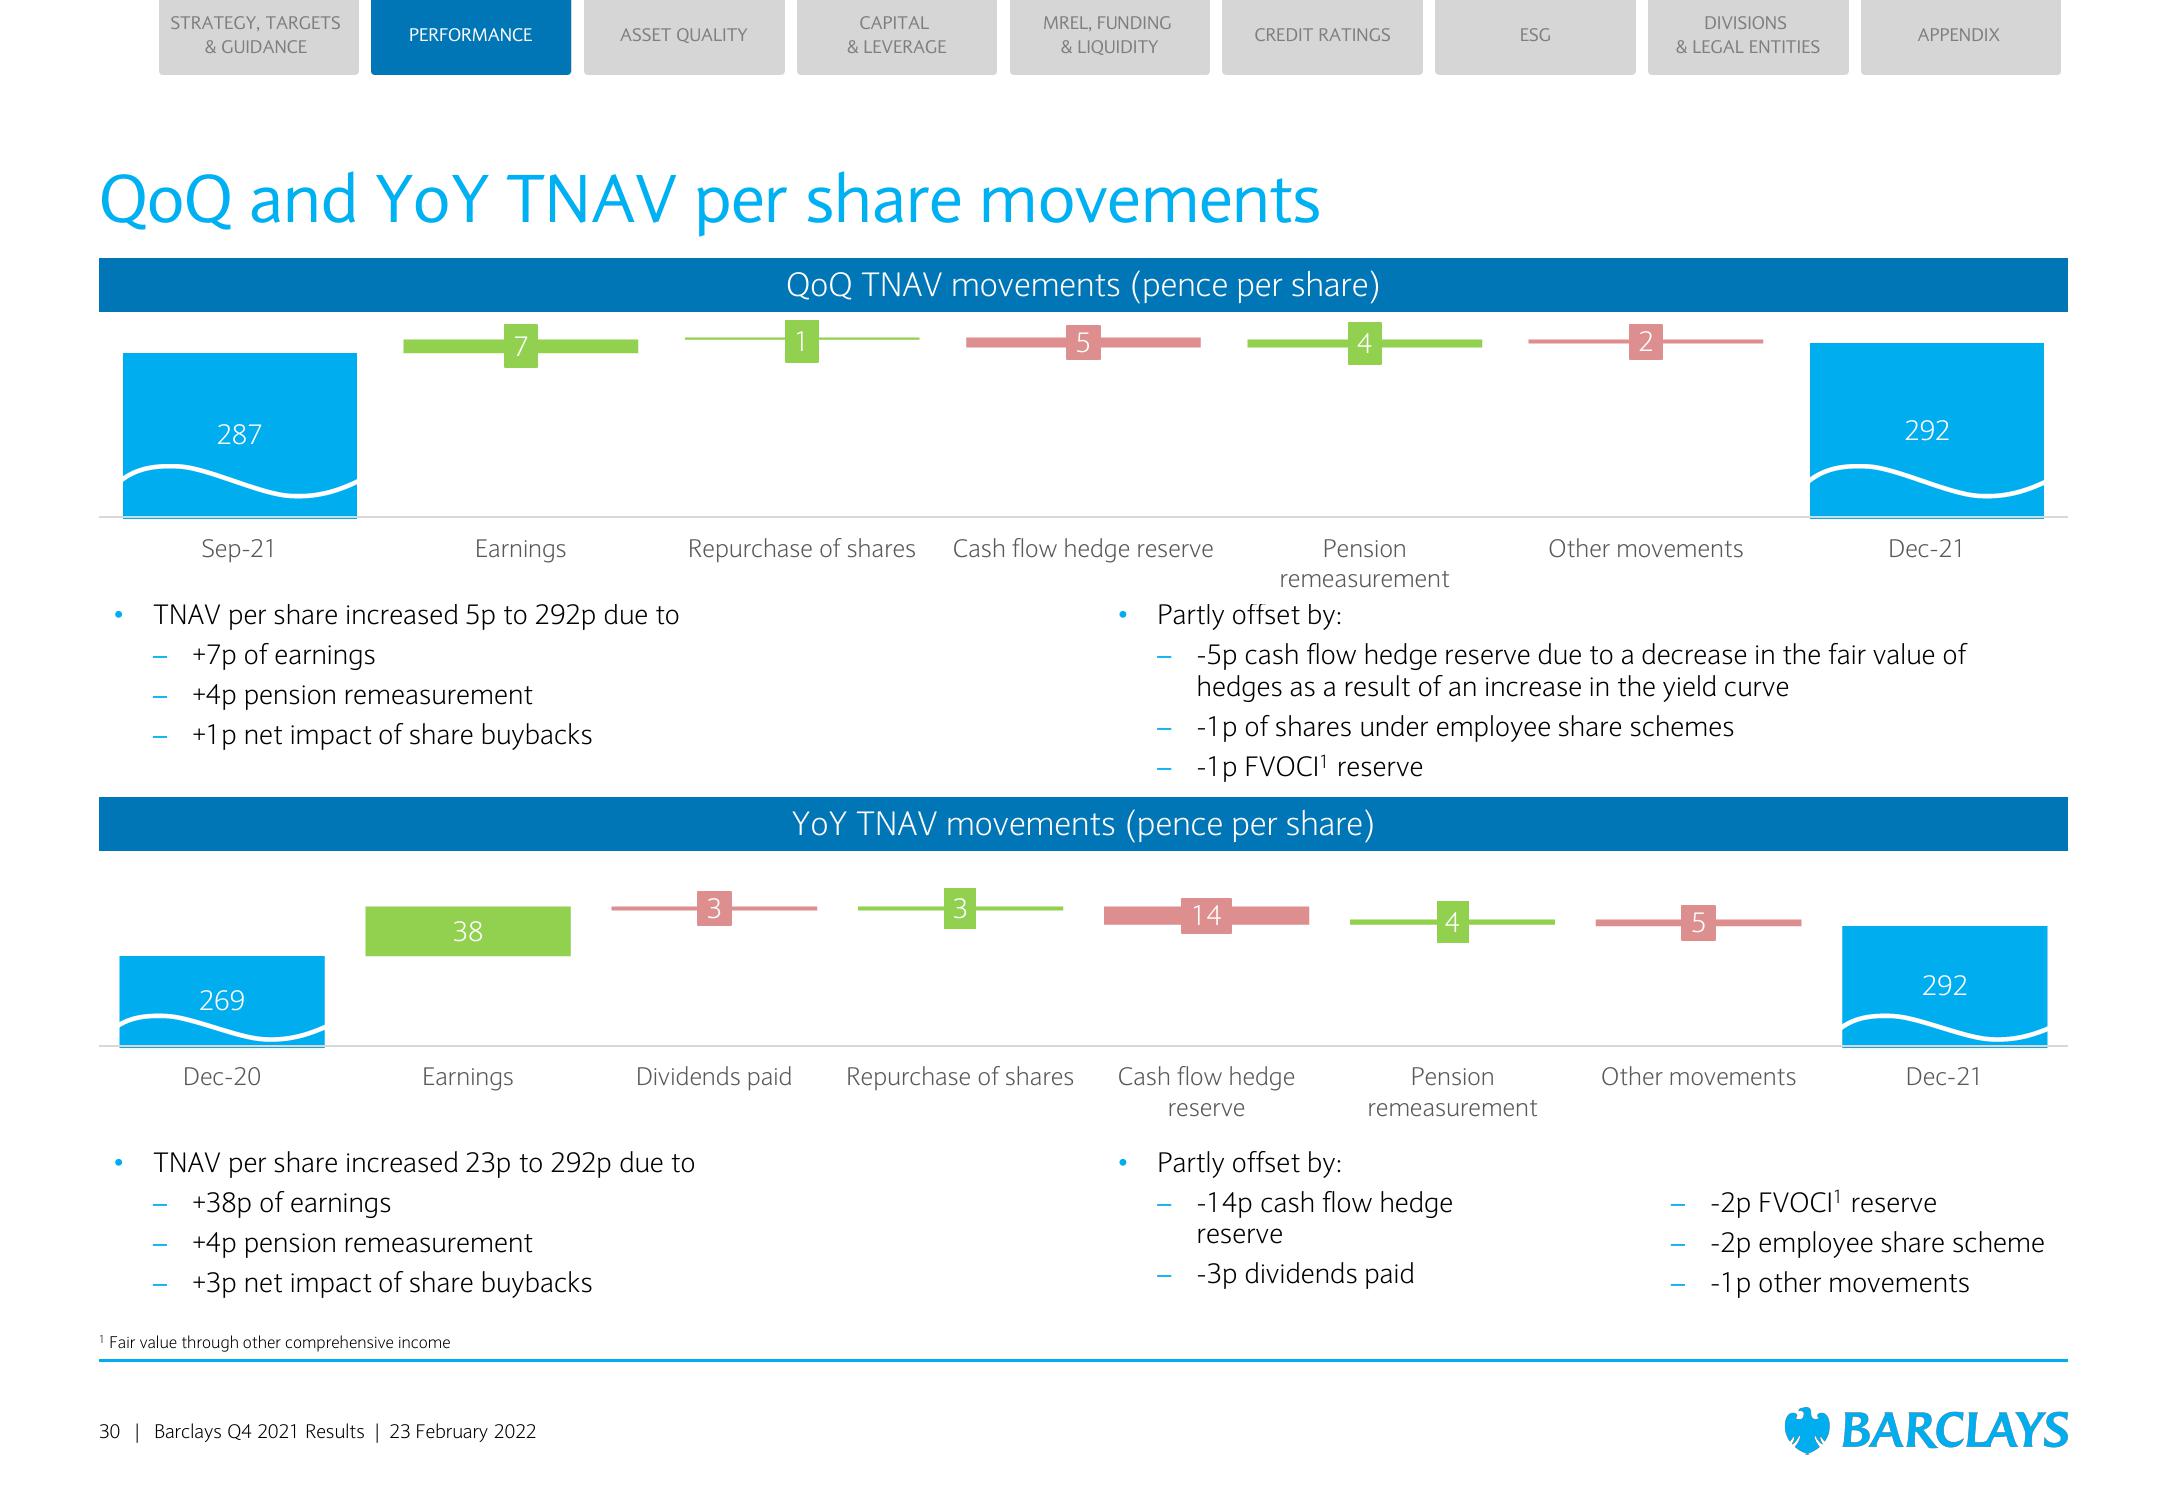Open Divisions & Legal Entities tab
Viewport: 2166px width, 1500px height.
click(1748, 36)
